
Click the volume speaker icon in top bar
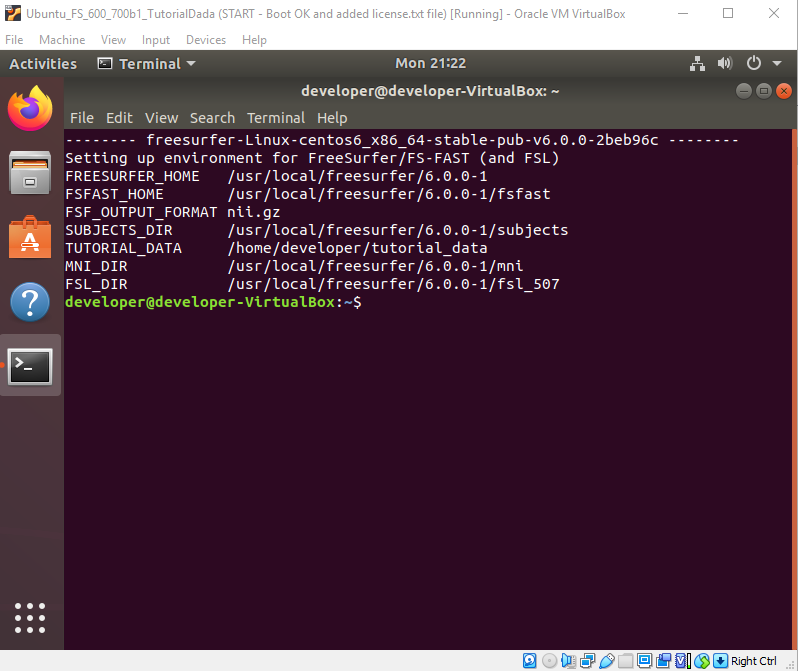point(725,64)
